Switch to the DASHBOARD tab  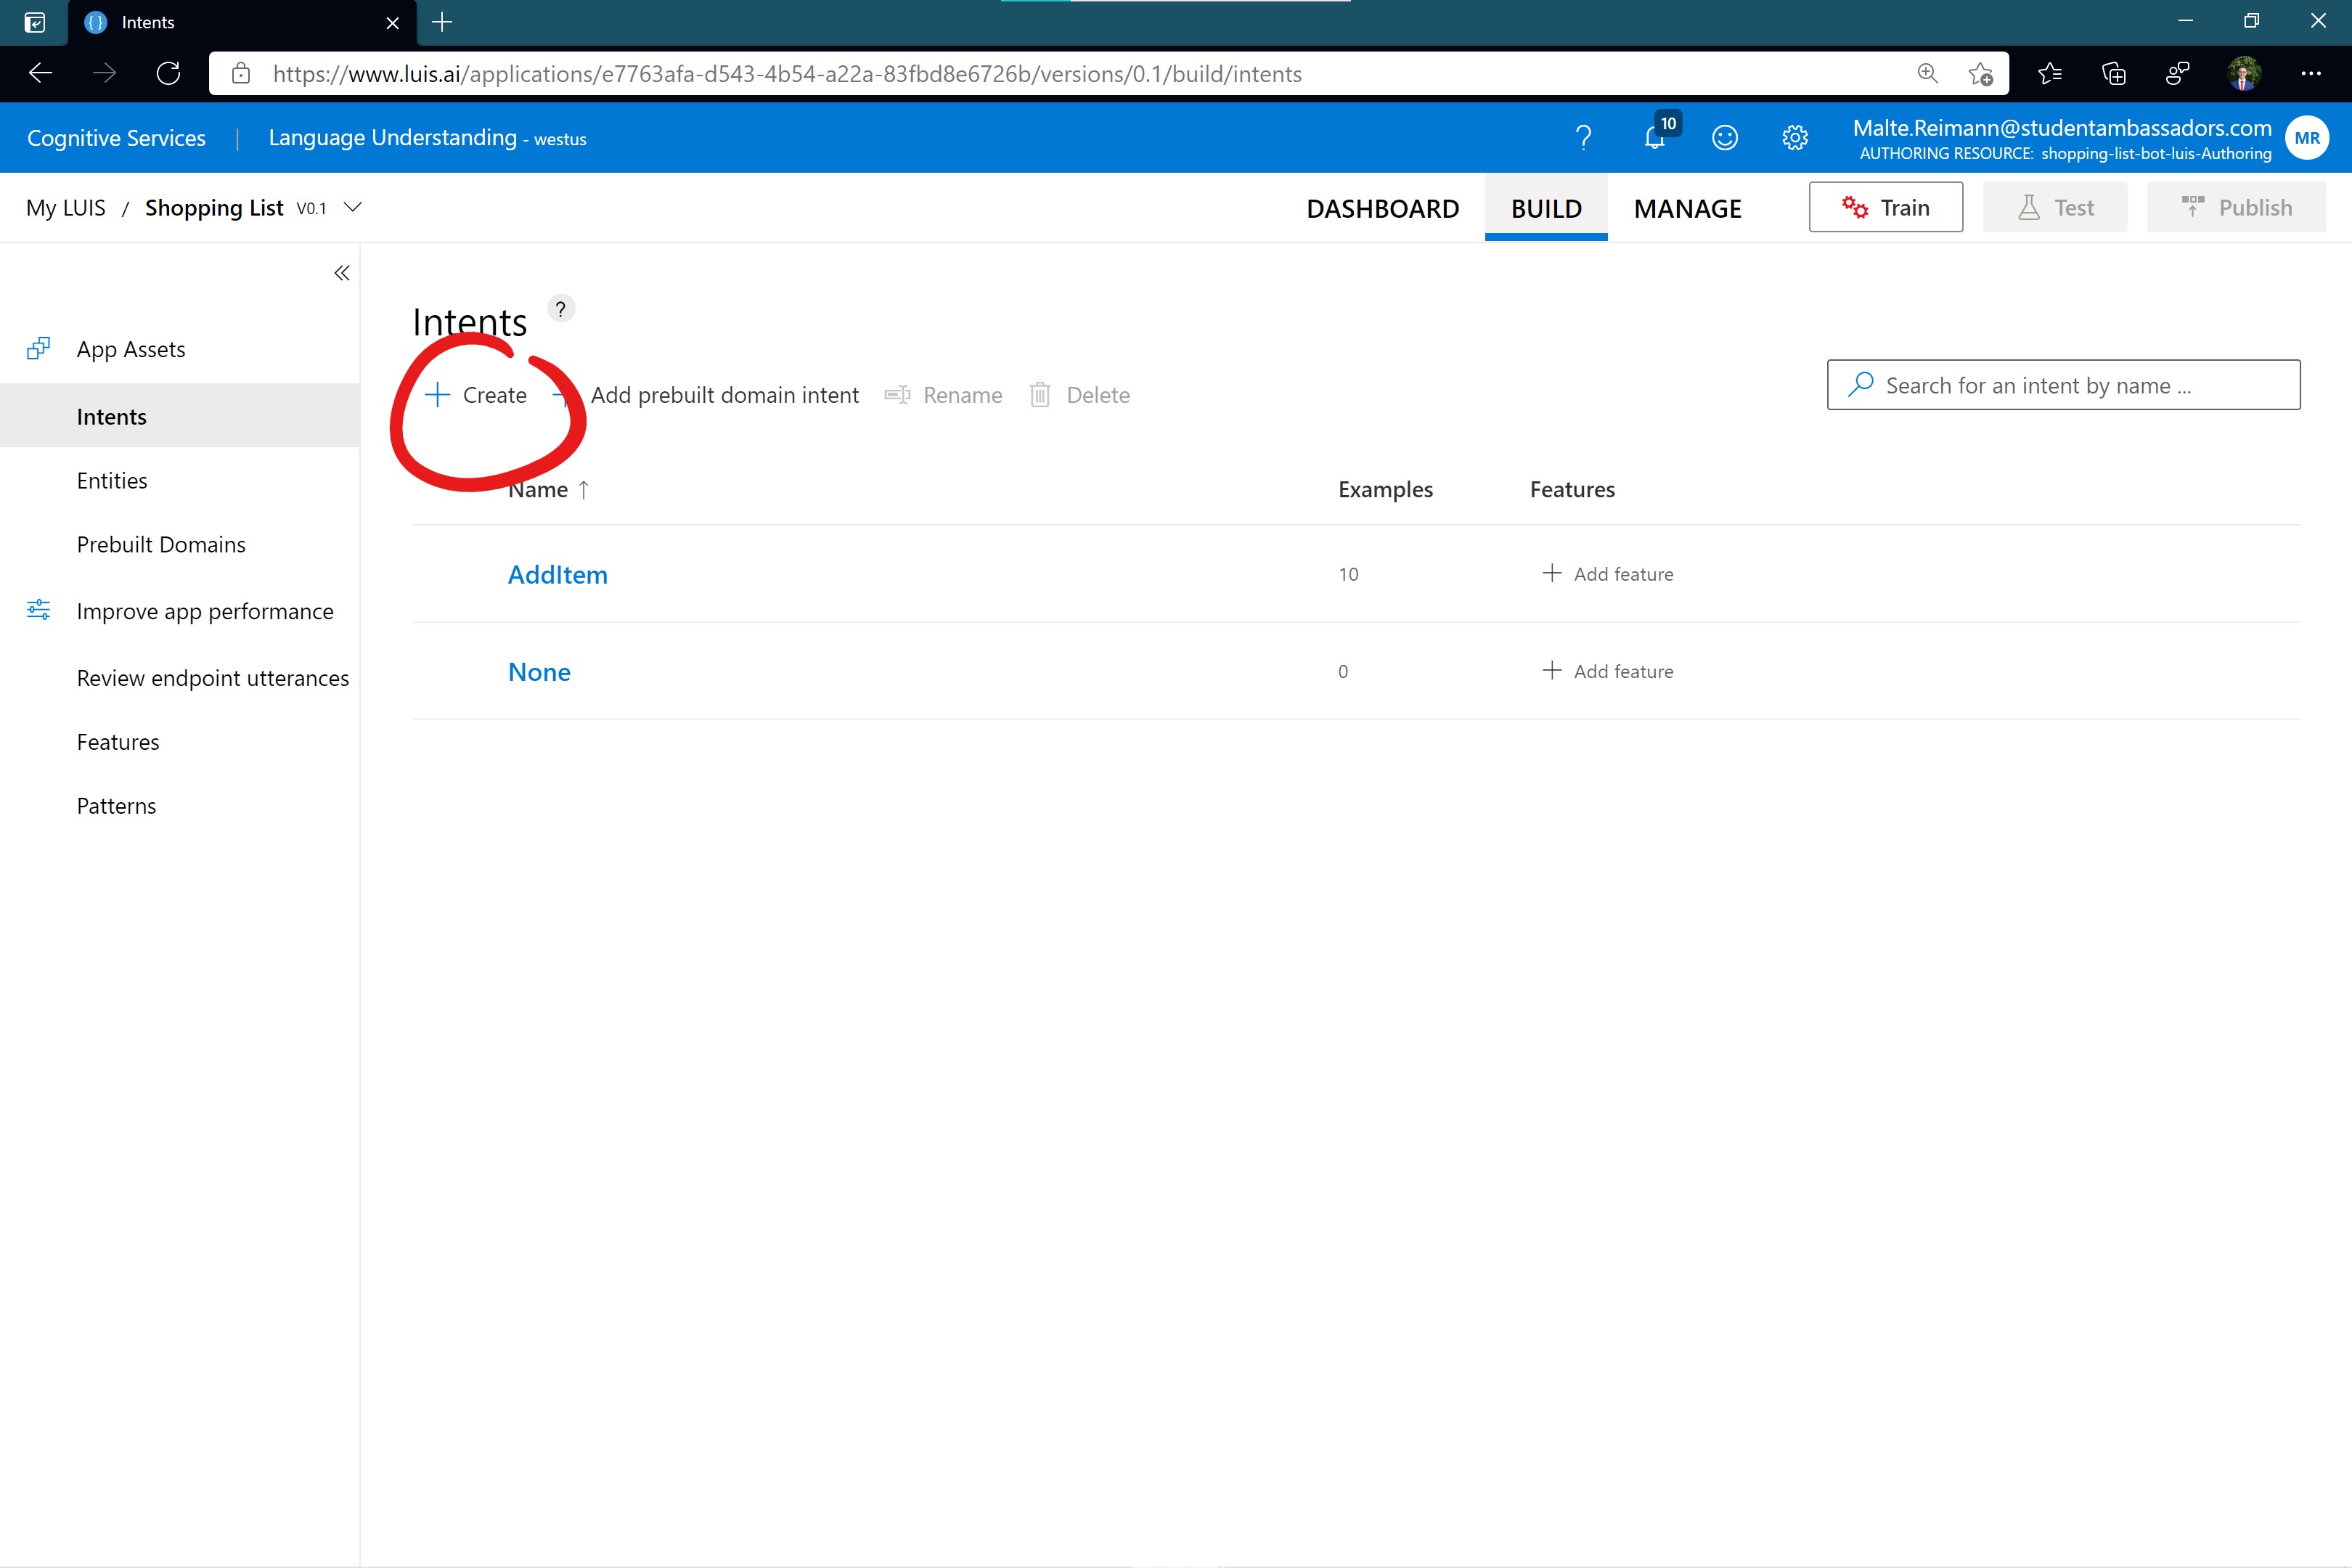[x=1382, y=208]
